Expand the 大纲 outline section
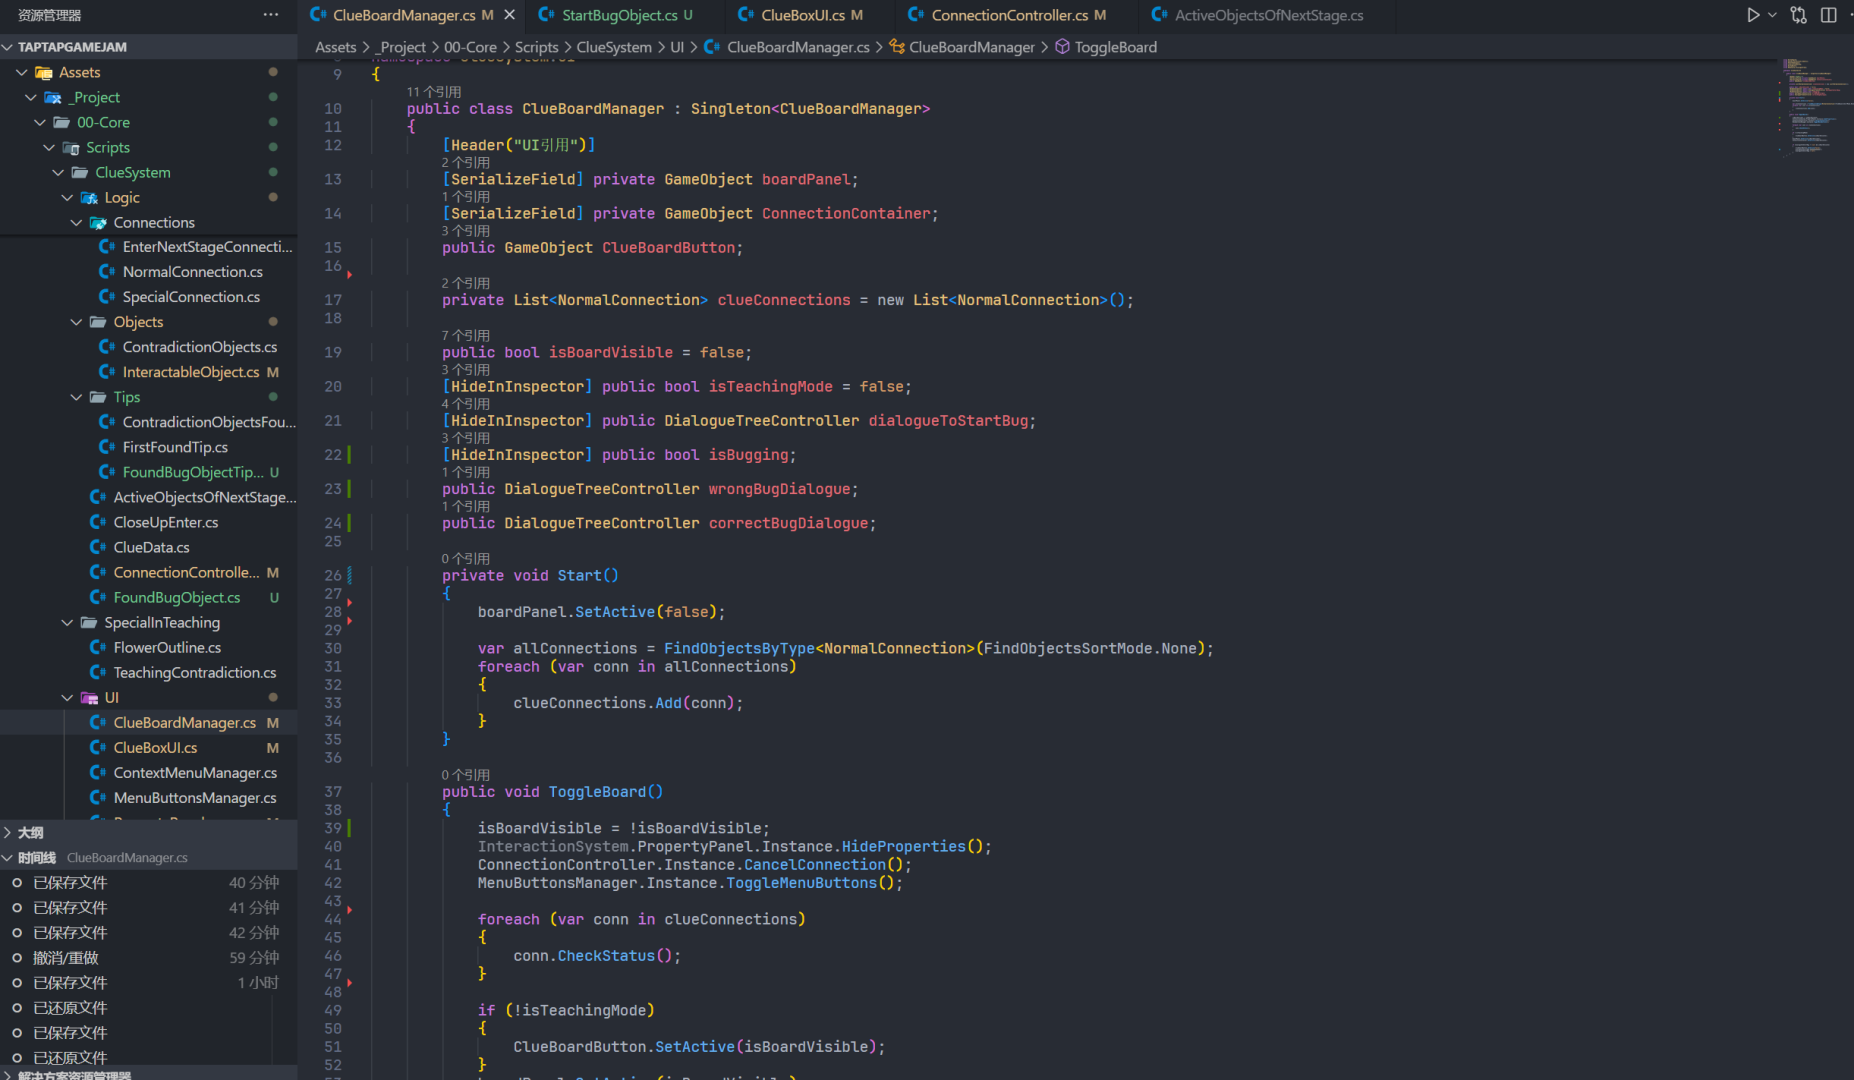The height and width of the screenshot is (1080, 1854). click(30, 832)
